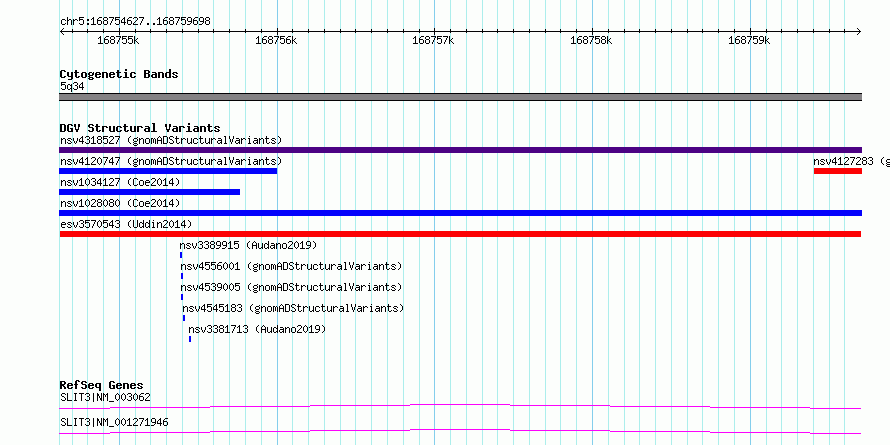Click the DGV Structural Variants track heading
Image resolution: width=890 pixels, height=445 pixels.
coord(140,128)
